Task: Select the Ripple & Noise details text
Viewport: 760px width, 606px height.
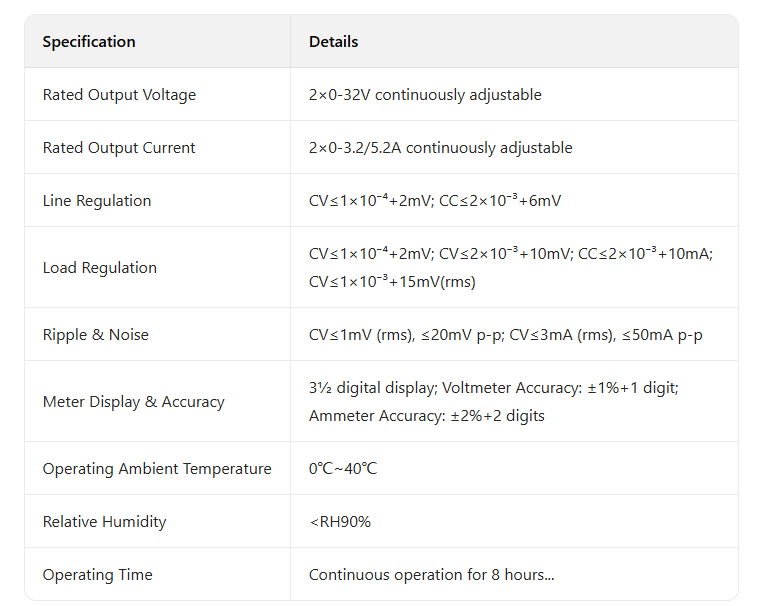Action: 505,335
